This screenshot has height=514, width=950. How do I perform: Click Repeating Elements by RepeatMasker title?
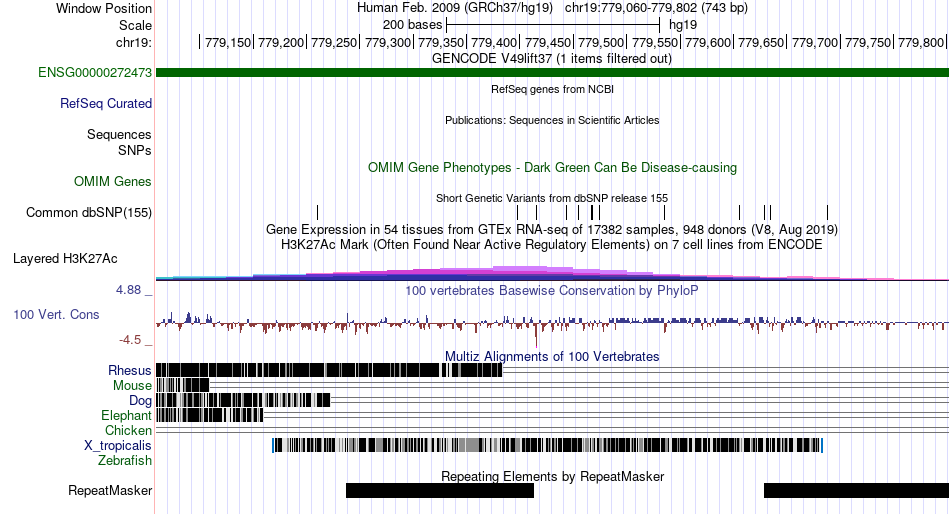tap(552, 476)
